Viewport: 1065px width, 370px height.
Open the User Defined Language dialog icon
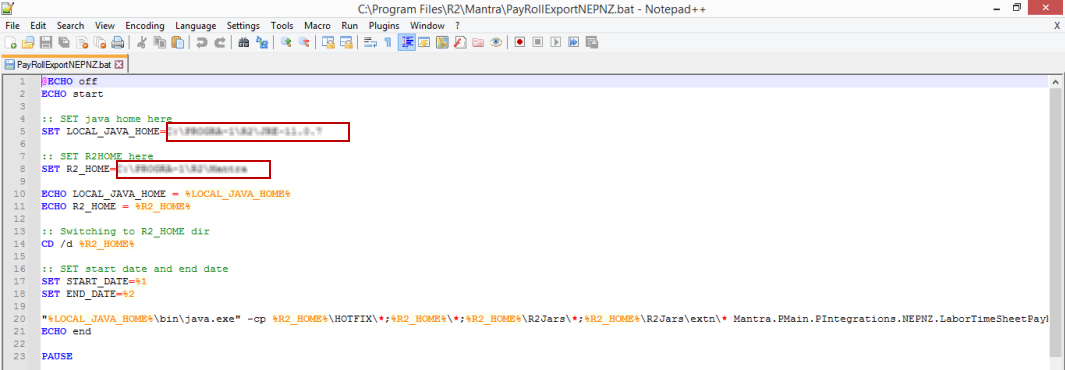pyautogui.click(x=425, y=43)
